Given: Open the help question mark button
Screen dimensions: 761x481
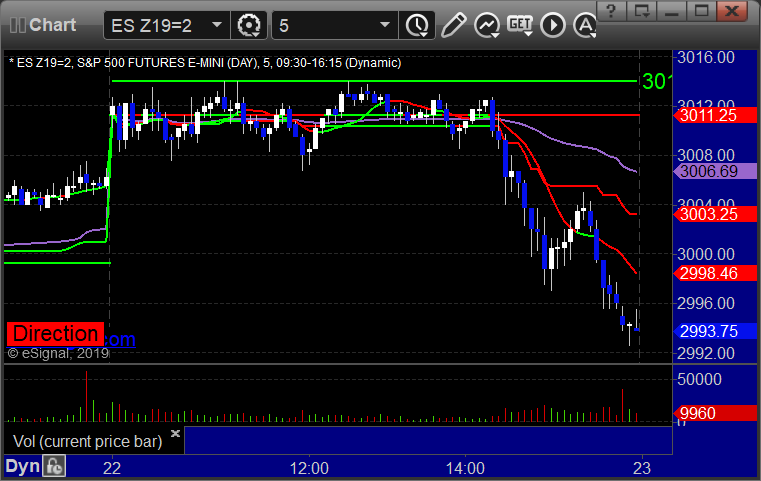Looking at the screenshot, I should click(611, 11).
